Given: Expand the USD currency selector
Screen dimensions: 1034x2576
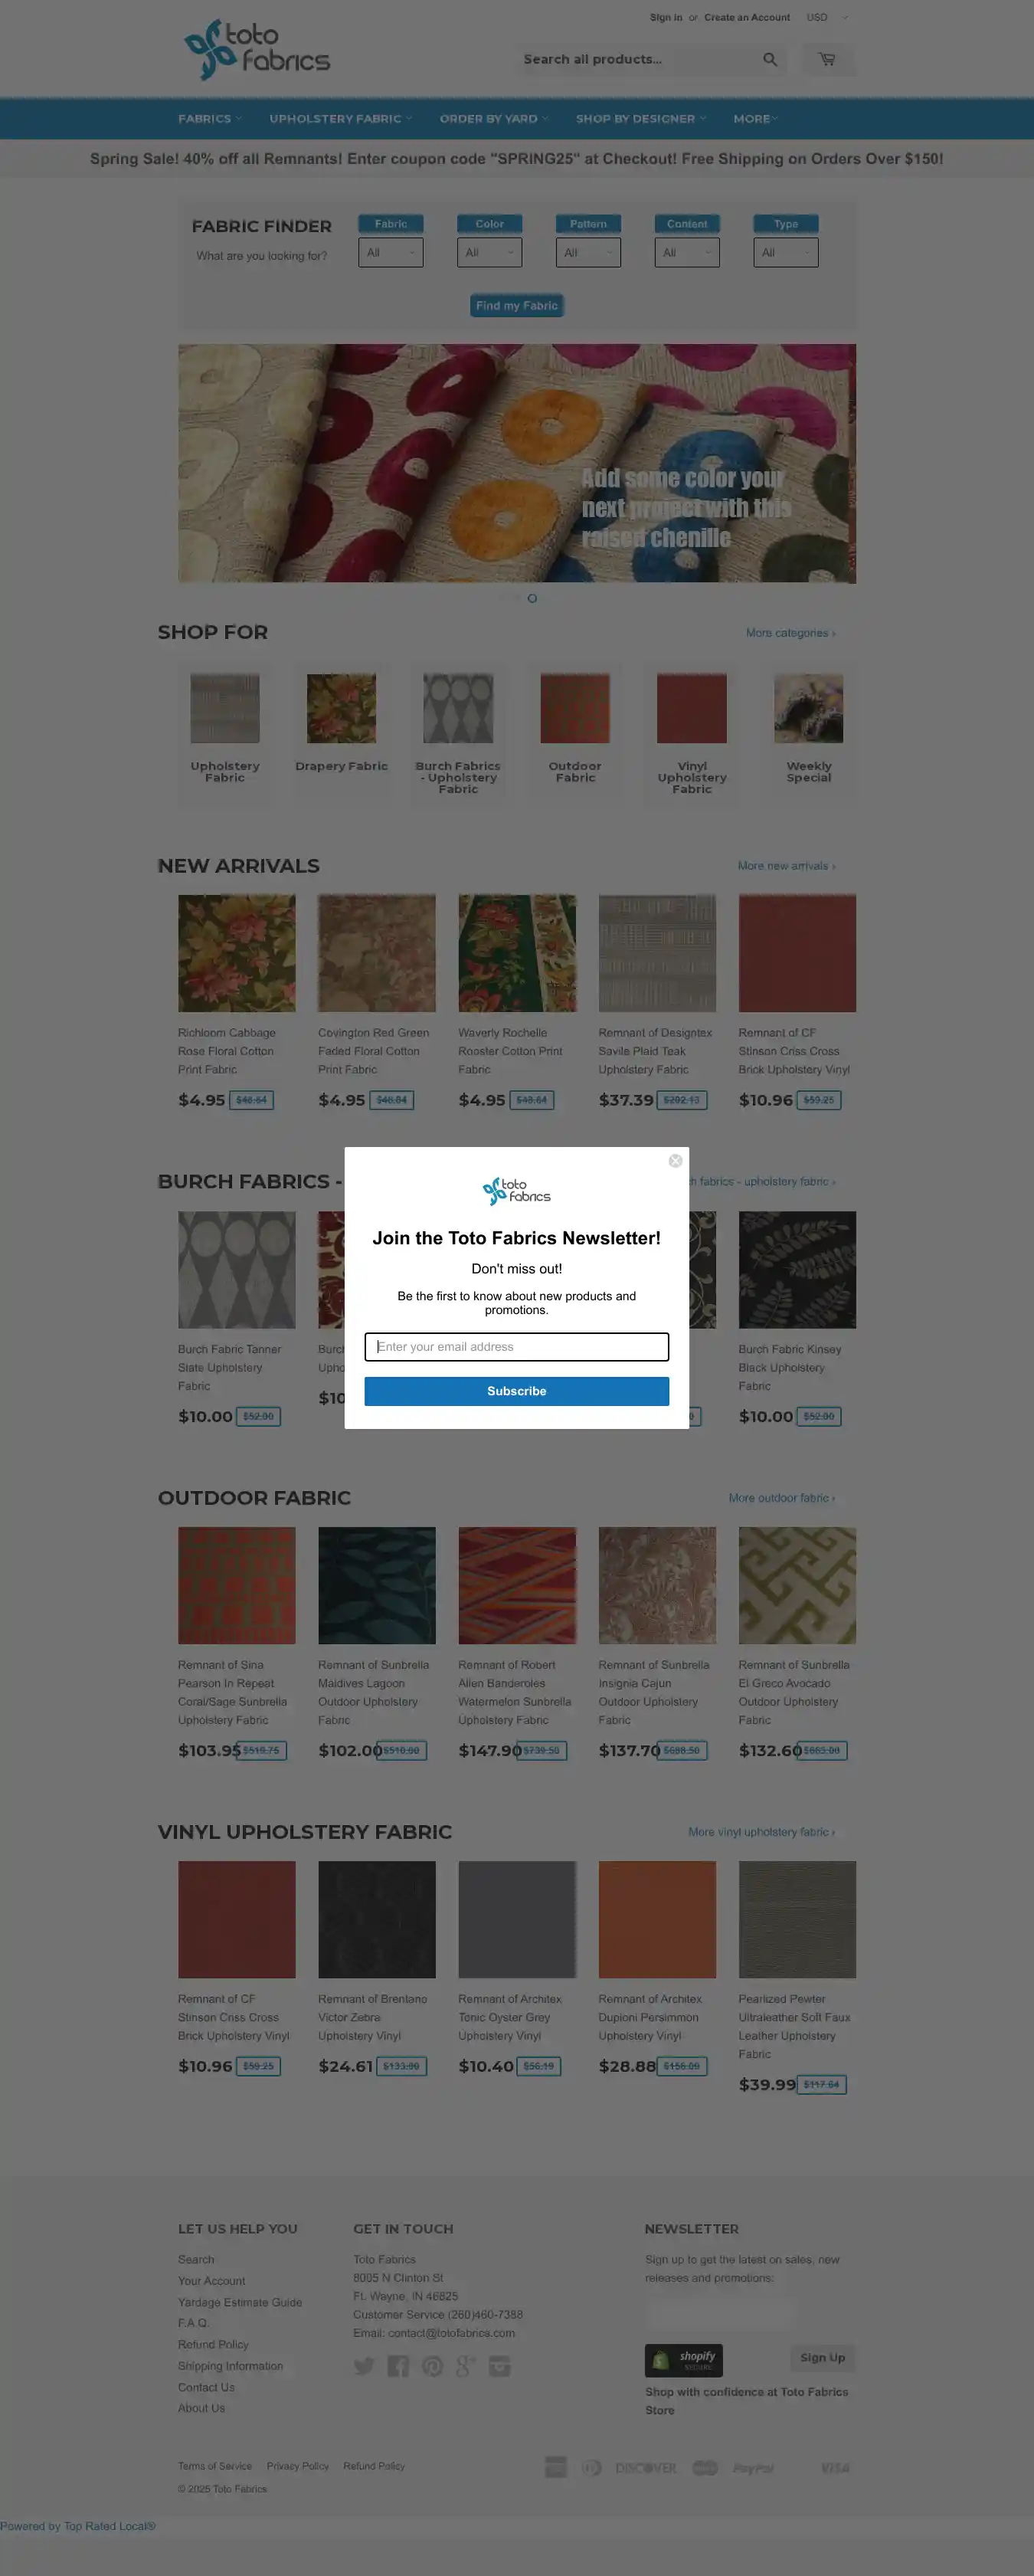Looking at the screenshot, I should [x=828, y=17].
